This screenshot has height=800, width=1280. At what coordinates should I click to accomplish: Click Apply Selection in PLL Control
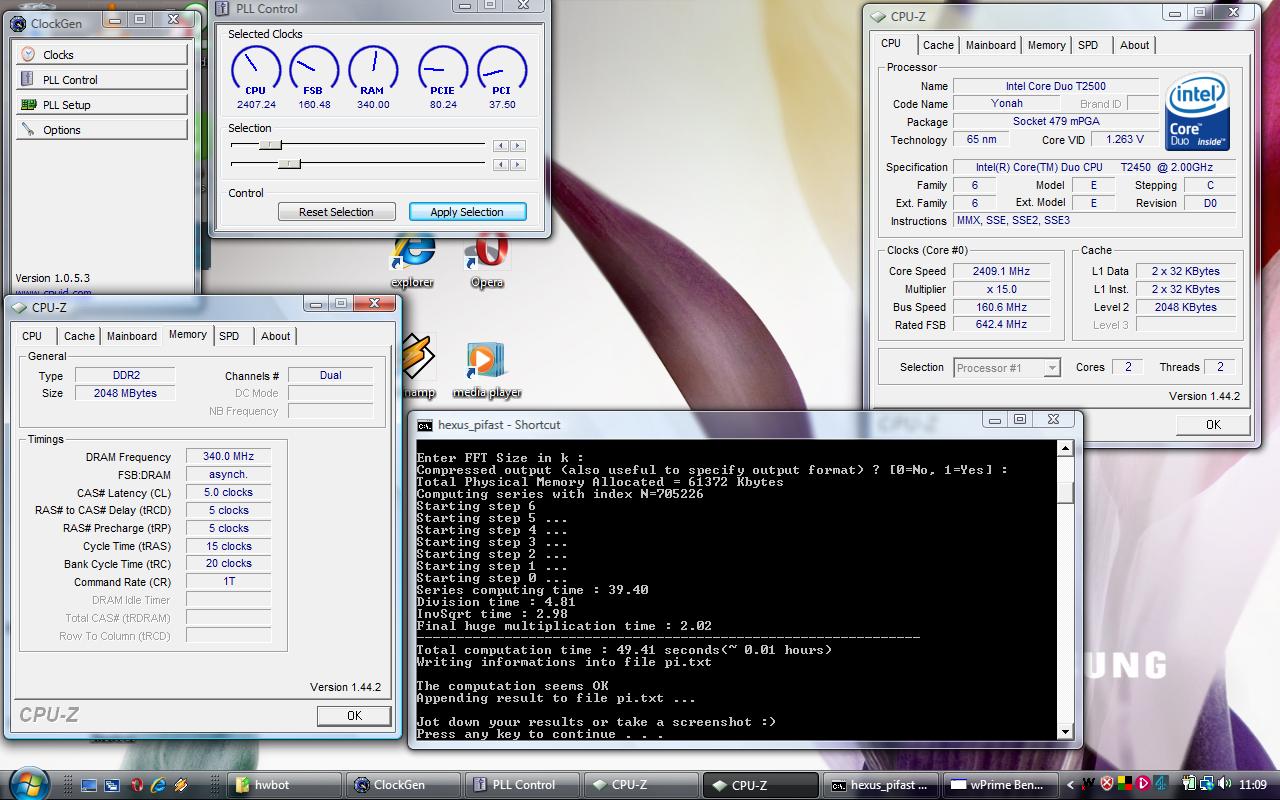[x=467, y=212]
